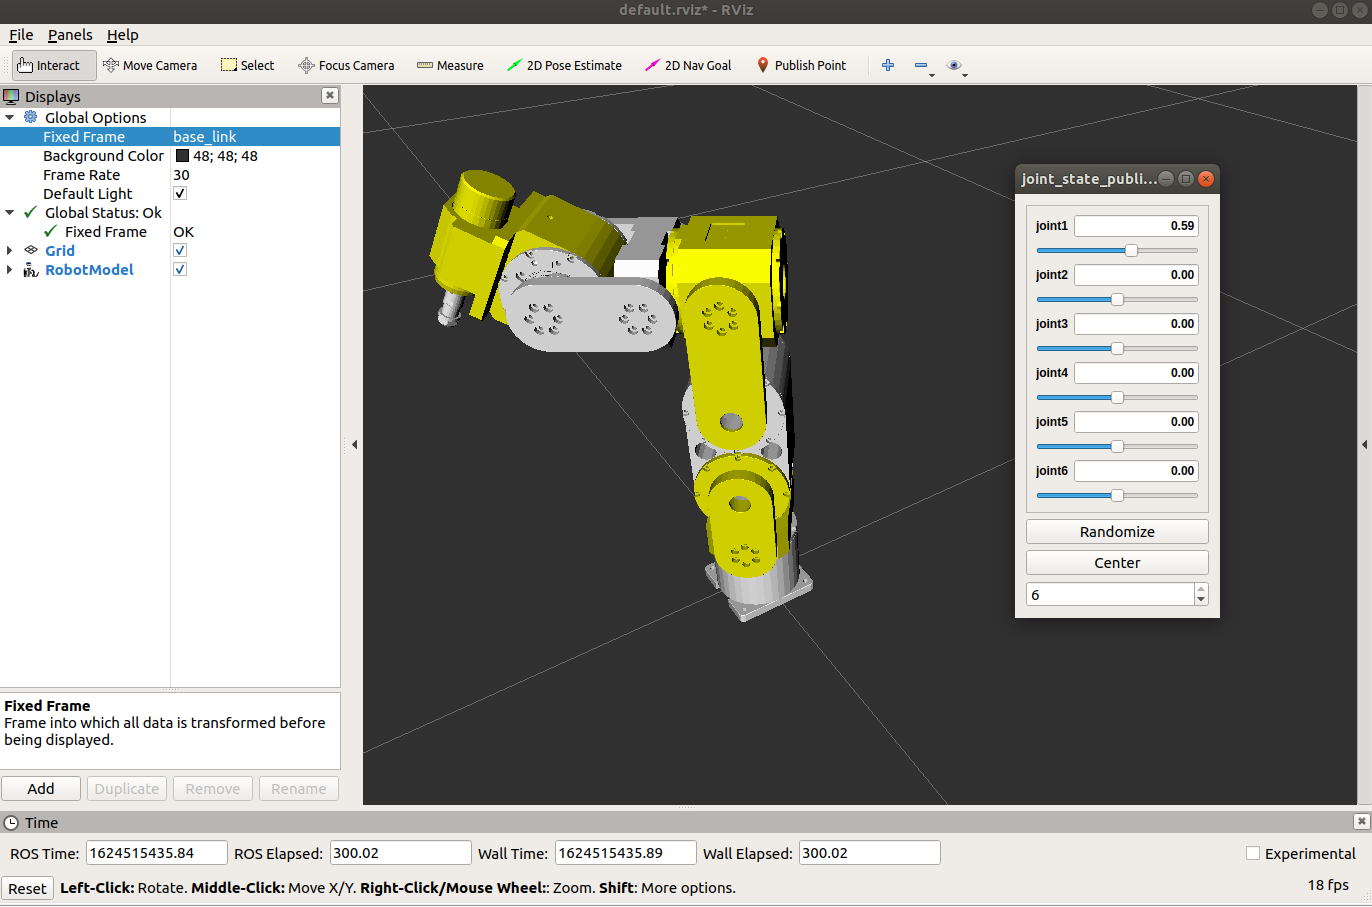The image size is (1372, 907).
Task: Collapse the Global Options tree node
Action: (x=10, y=117)
